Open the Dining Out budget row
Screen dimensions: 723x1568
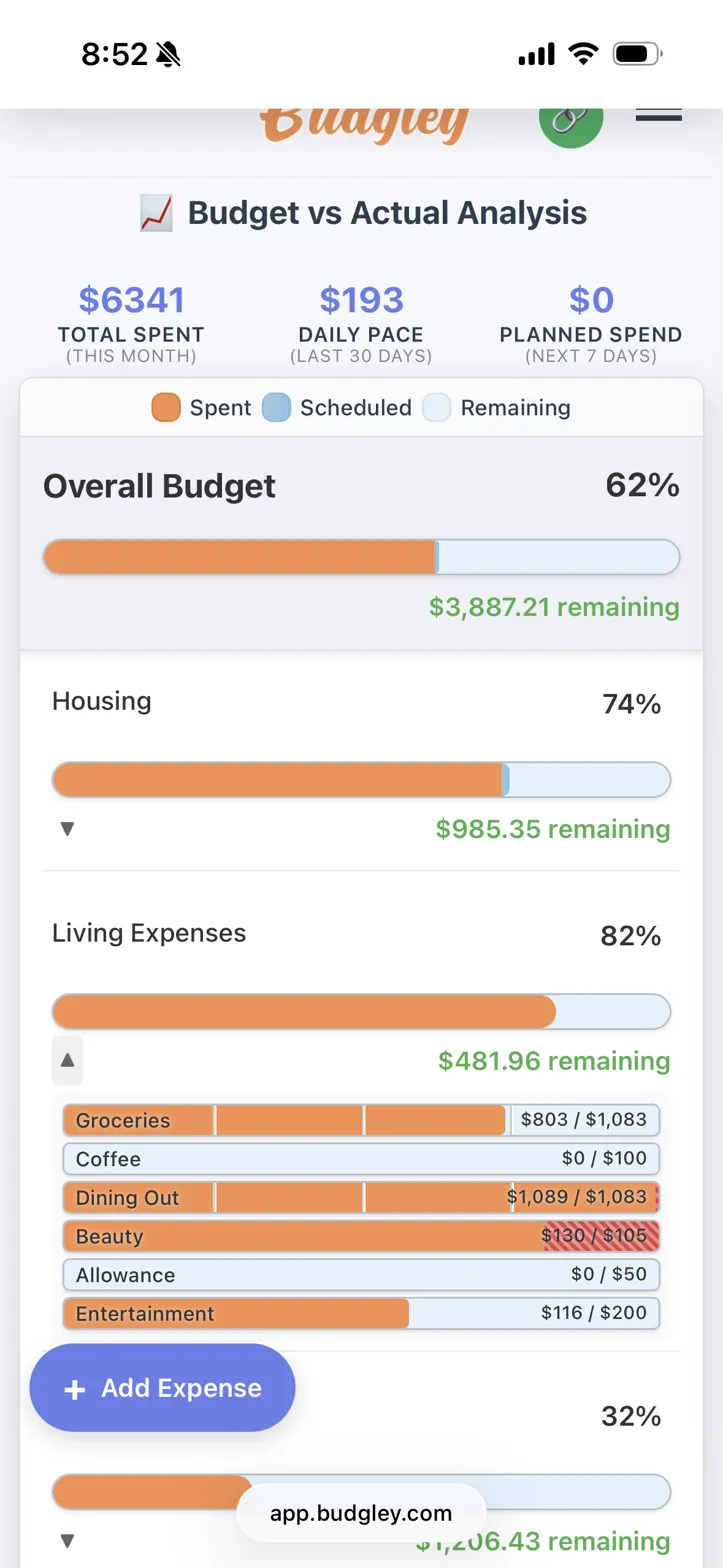point(361,1197)
